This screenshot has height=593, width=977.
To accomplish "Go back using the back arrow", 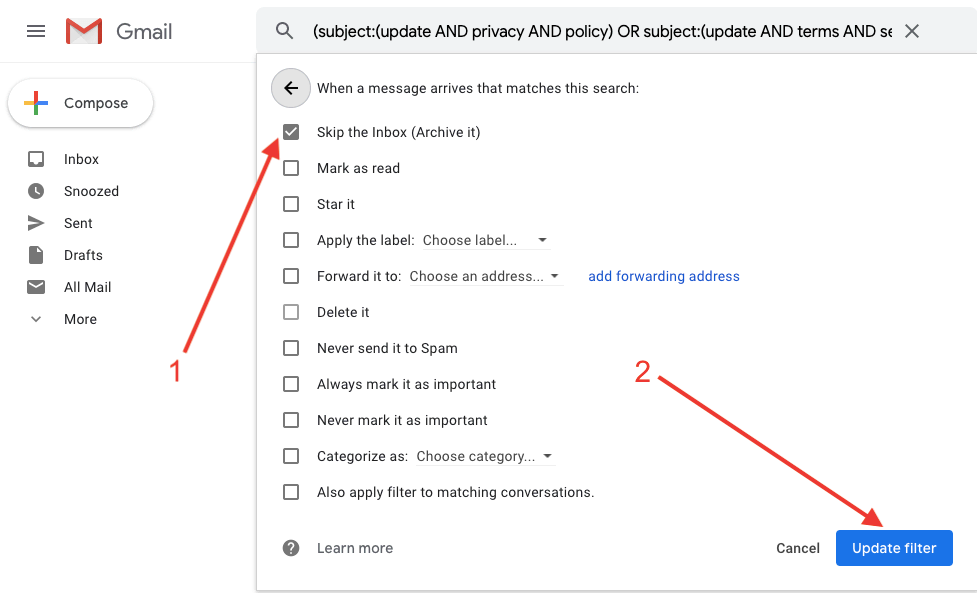I will (x=291, y=88).
